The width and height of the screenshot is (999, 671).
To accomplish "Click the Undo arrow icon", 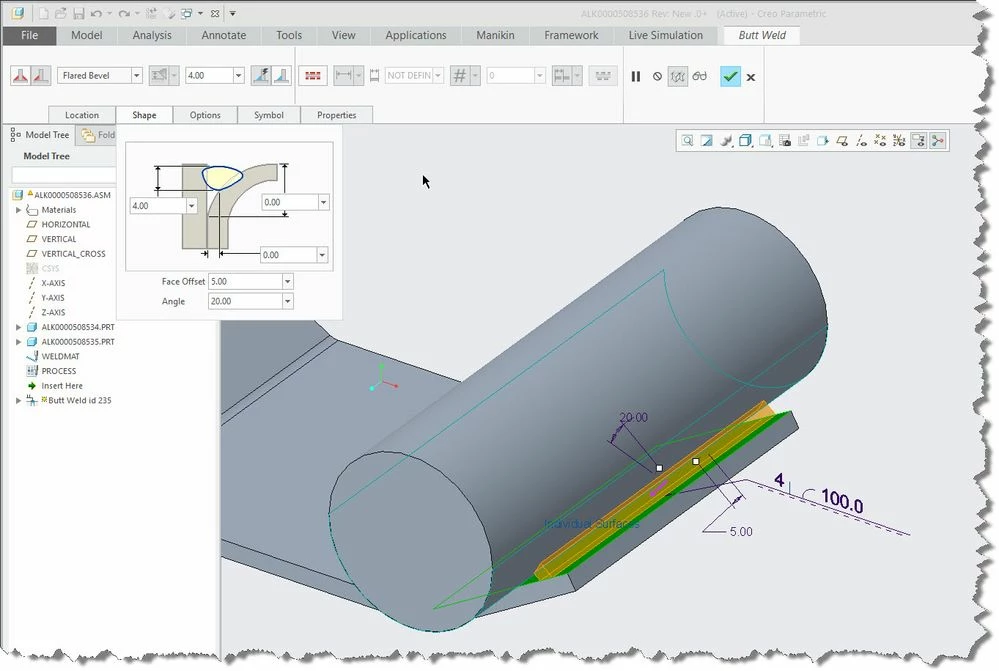I will click(96, 13).
